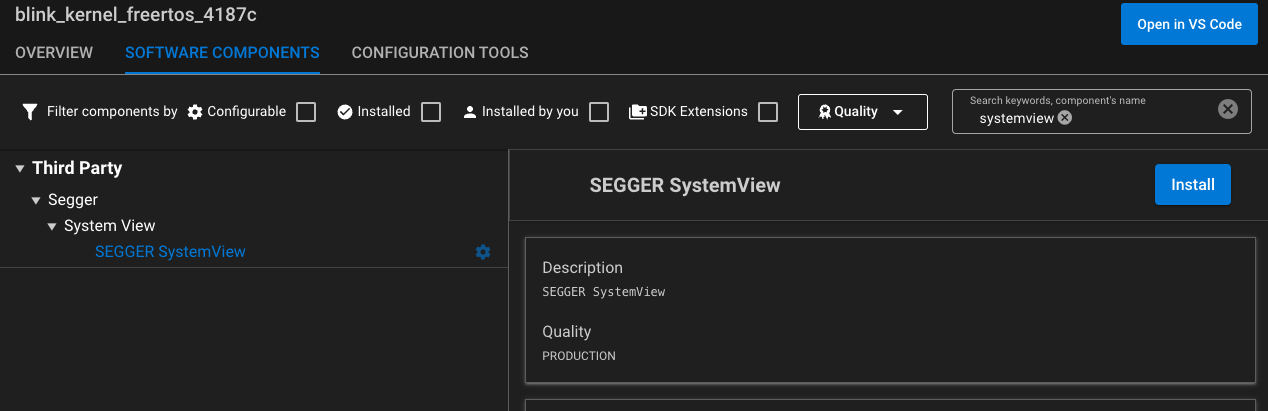The height and width of the screenshot is (411, 1268).
Task: Click the System View subgroup label
Action: pos(110,226)
